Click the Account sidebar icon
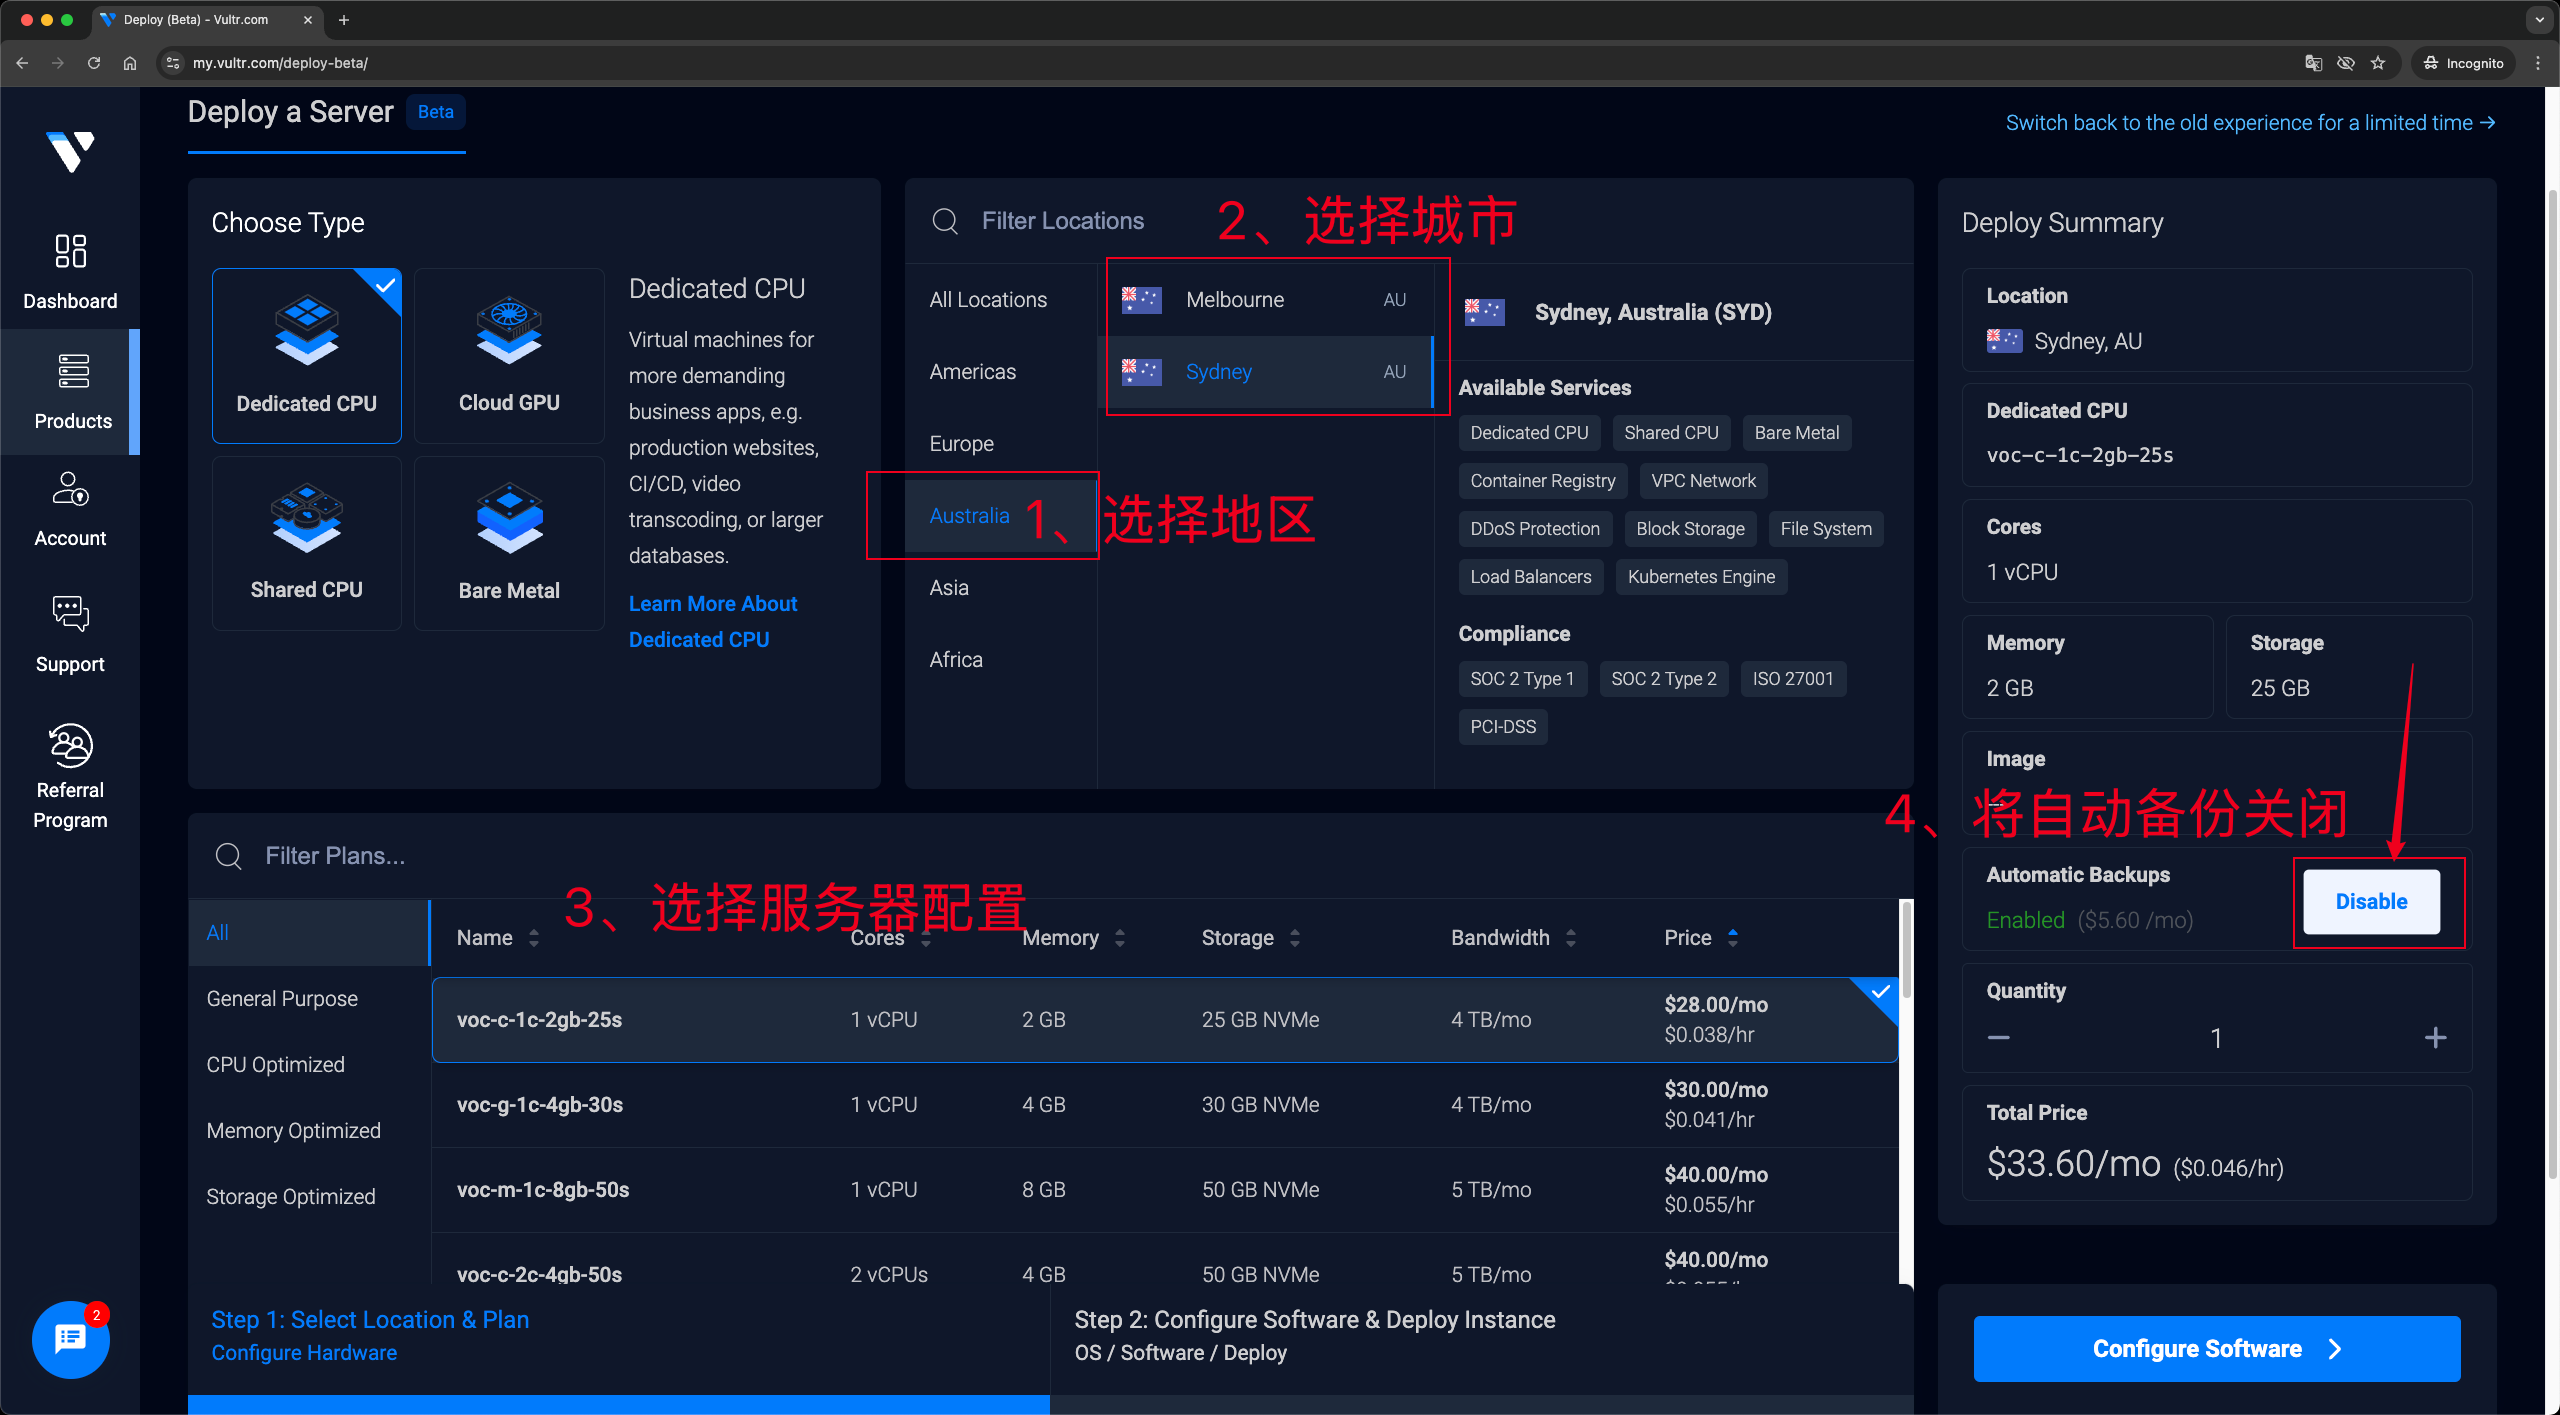The image size is (2560, 1415). [x=70, y=490]
